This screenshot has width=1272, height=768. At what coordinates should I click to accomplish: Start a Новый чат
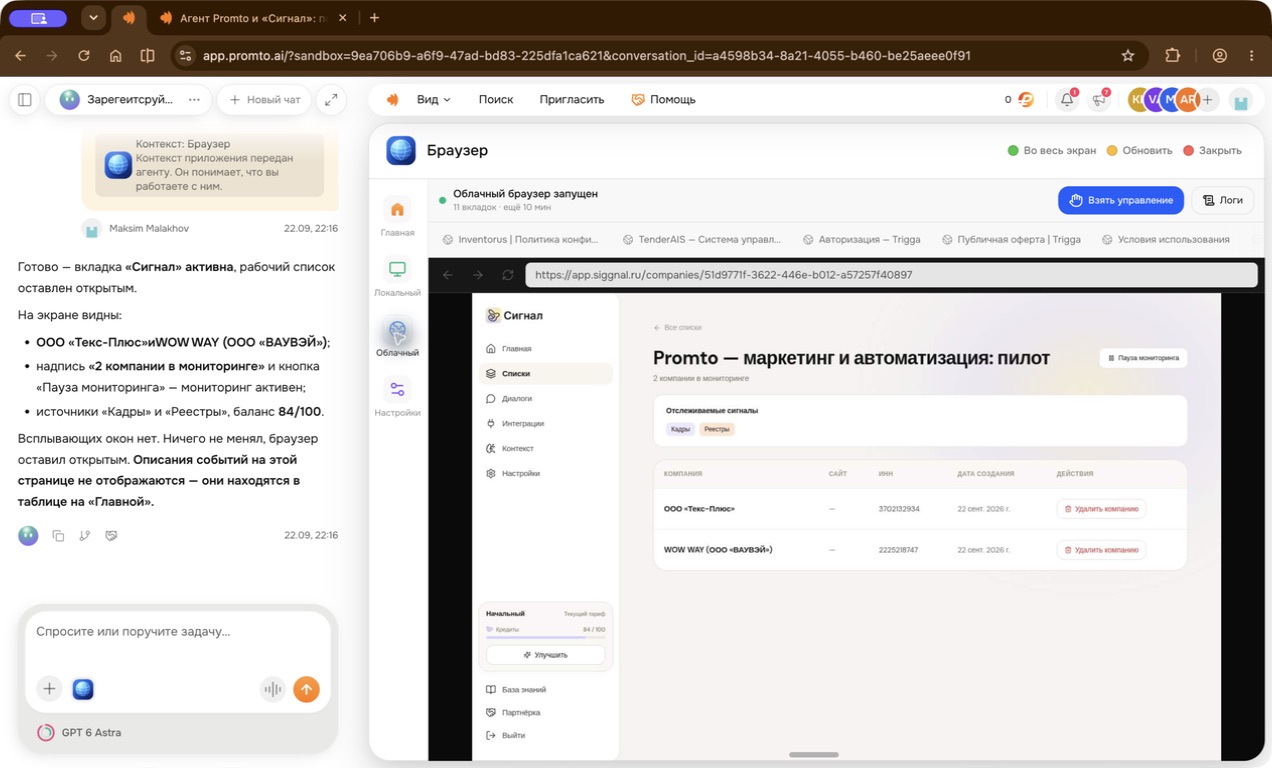coord(264,99)
